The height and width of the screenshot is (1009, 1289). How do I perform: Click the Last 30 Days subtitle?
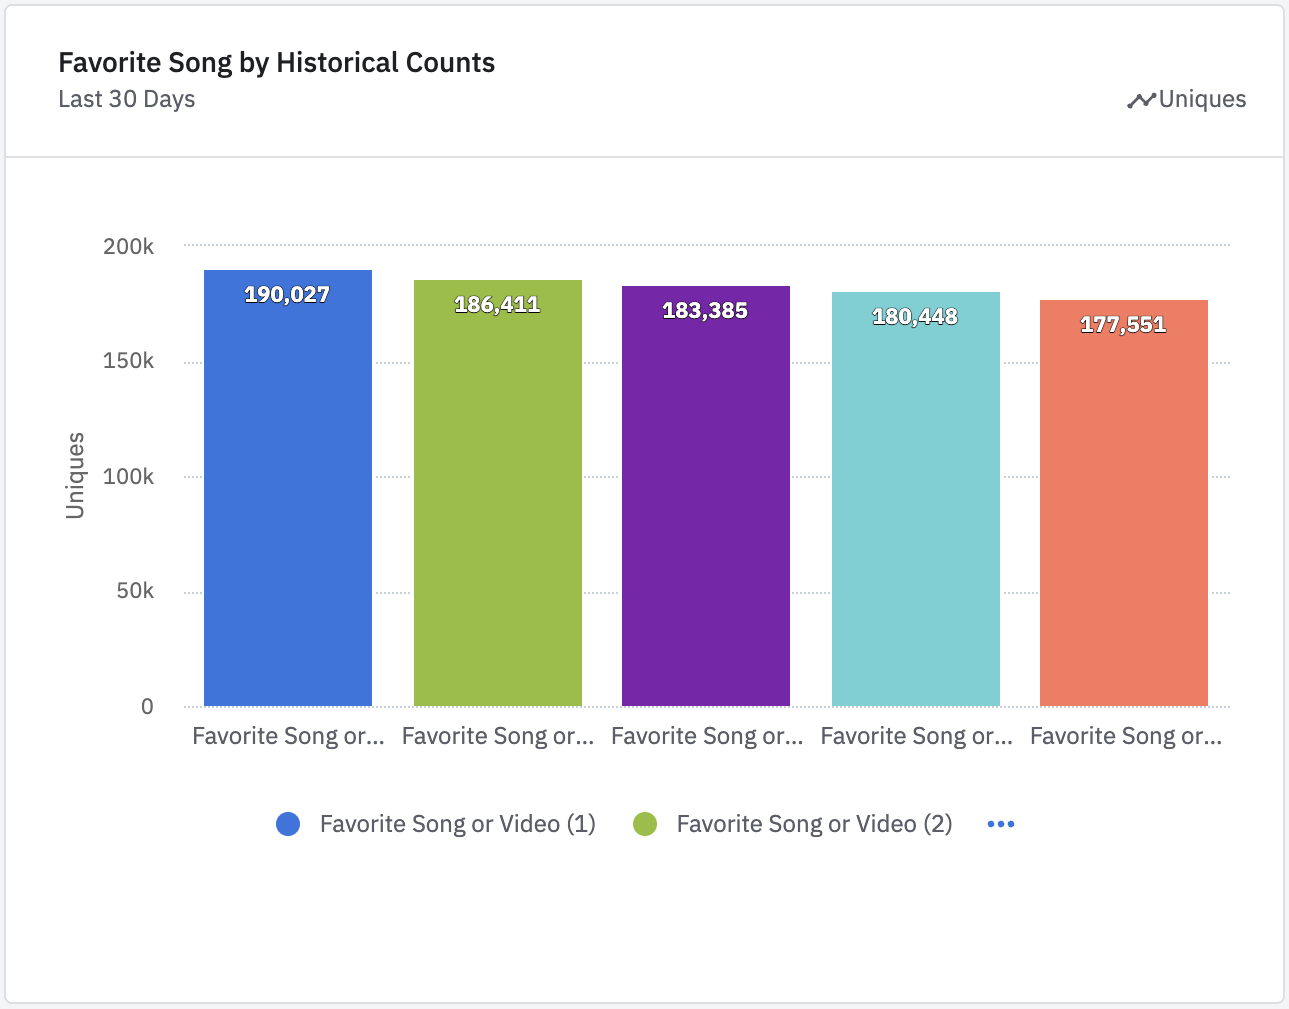pos(127,99)
